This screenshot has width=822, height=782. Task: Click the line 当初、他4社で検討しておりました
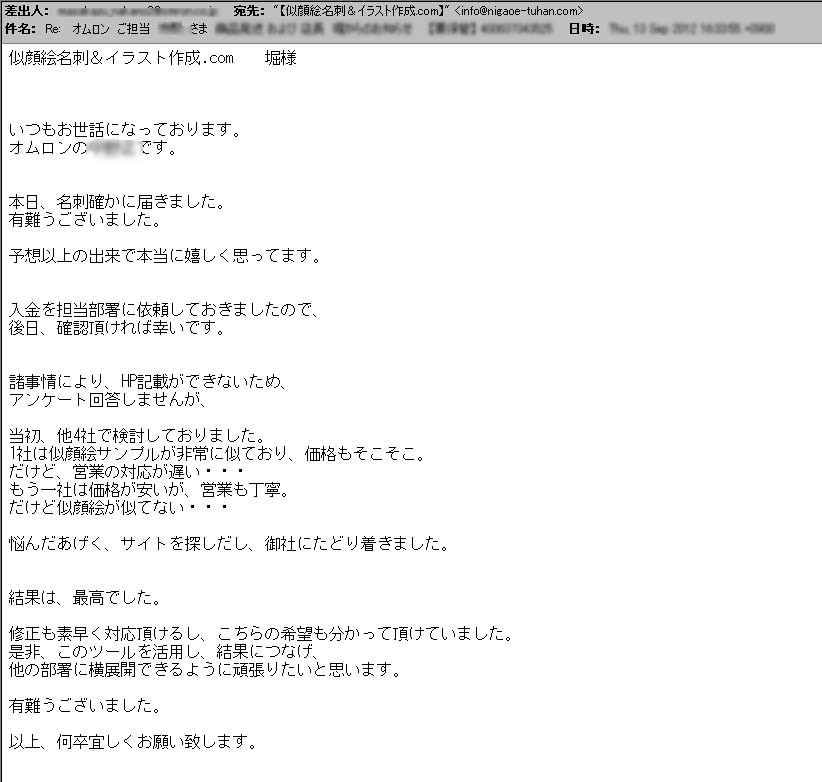tap(136, 435)
